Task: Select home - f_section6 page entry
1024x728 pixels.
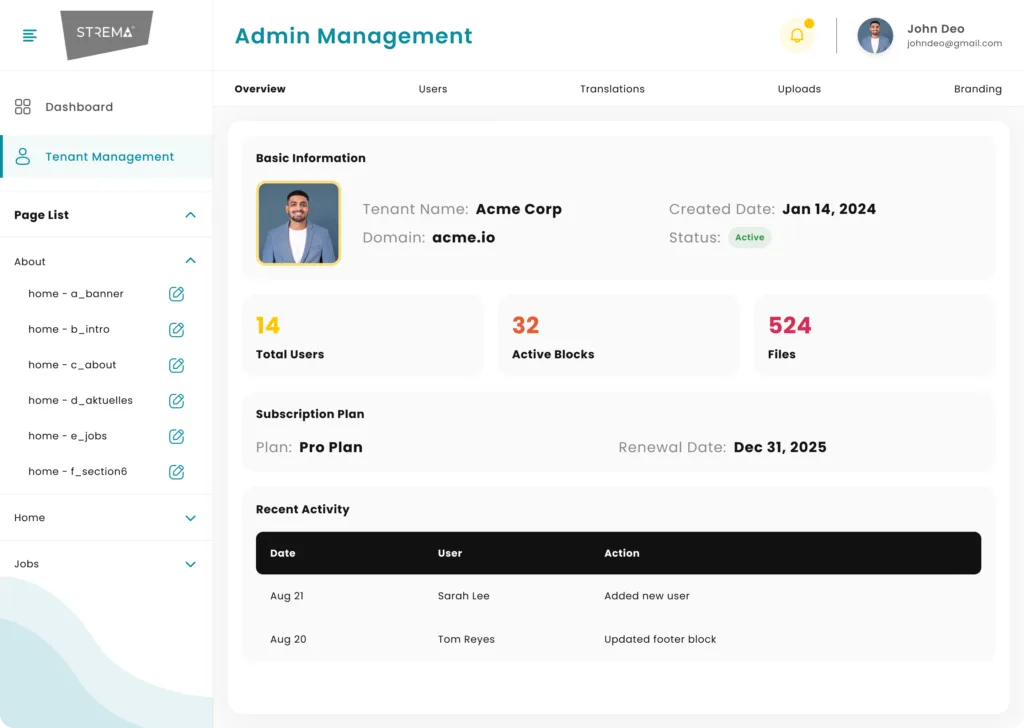Action: (78, 471)
